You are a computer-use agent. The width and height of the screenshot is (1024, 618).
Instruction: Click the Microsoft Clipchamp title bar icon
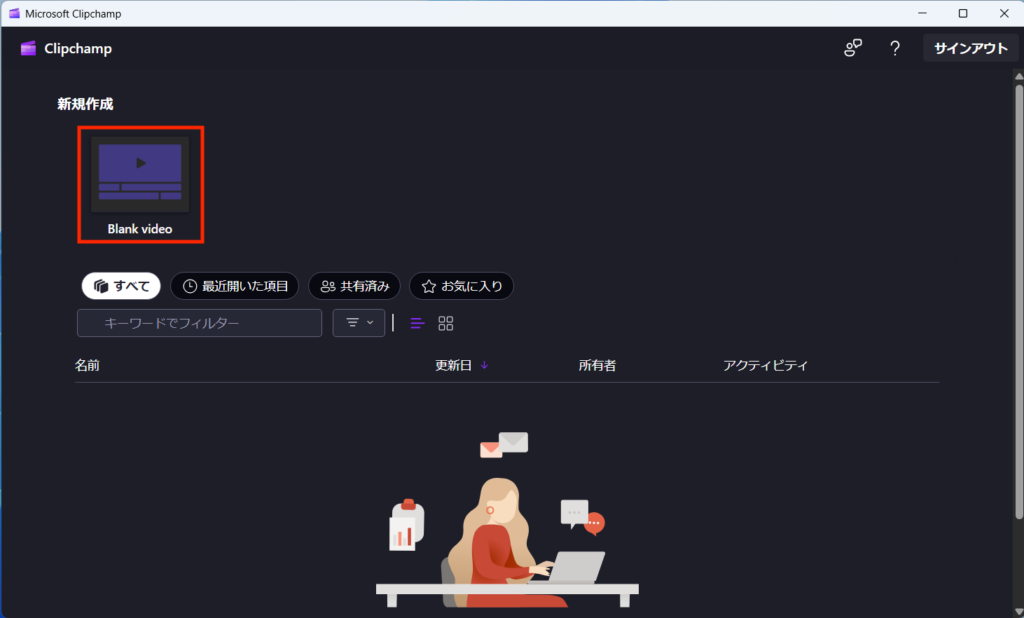pyautogui.click(x=15, y=13)
